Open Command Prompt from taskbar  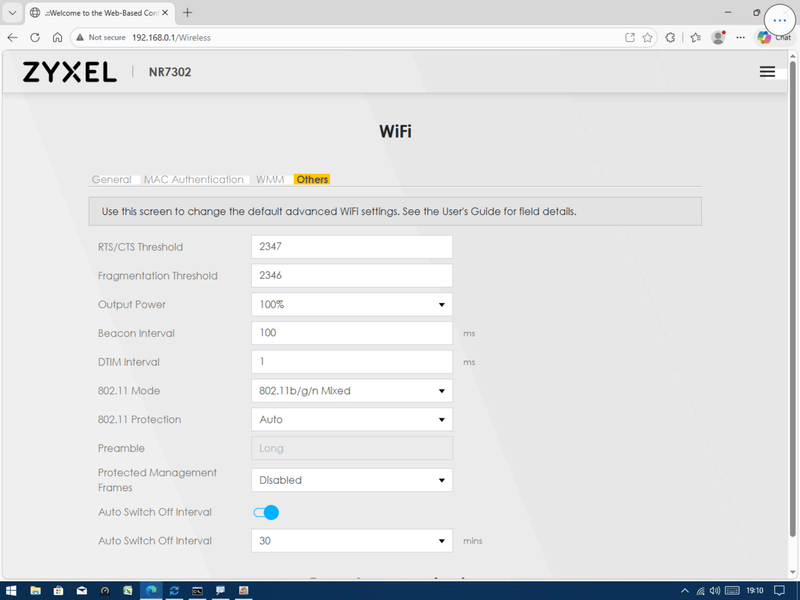pos(197,590)
